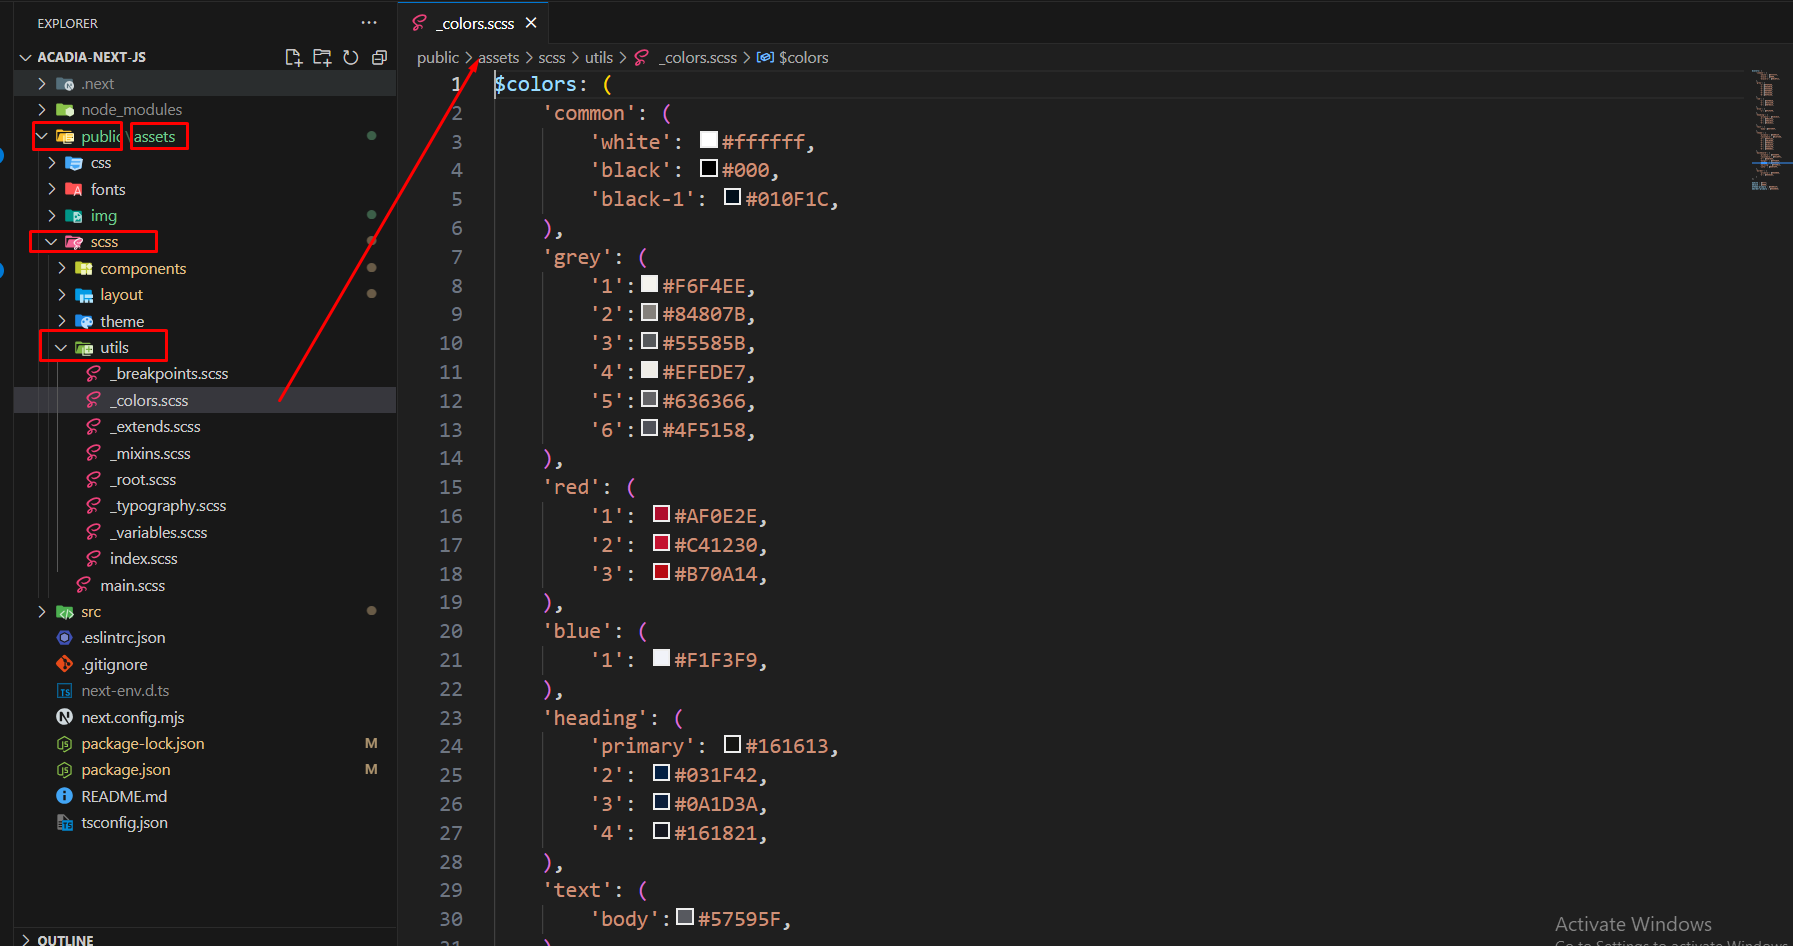
Task: Expand the OUTLINE section
Action: click(x=26, y=940)
